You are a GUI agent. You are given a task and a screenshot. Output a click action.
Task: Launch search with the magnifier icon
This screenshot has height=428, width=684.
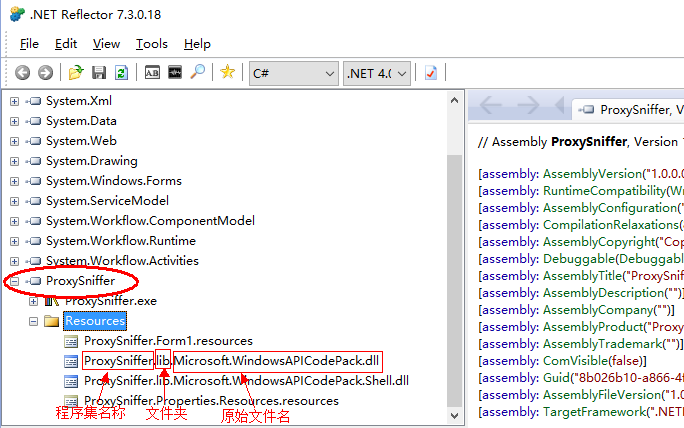point(198,72)
